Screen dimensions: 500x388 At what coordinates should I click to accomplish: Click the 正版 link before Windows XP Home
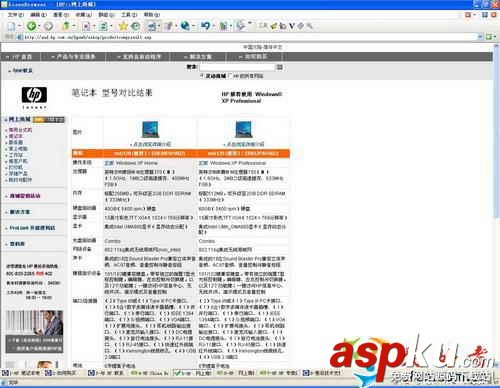109,163
